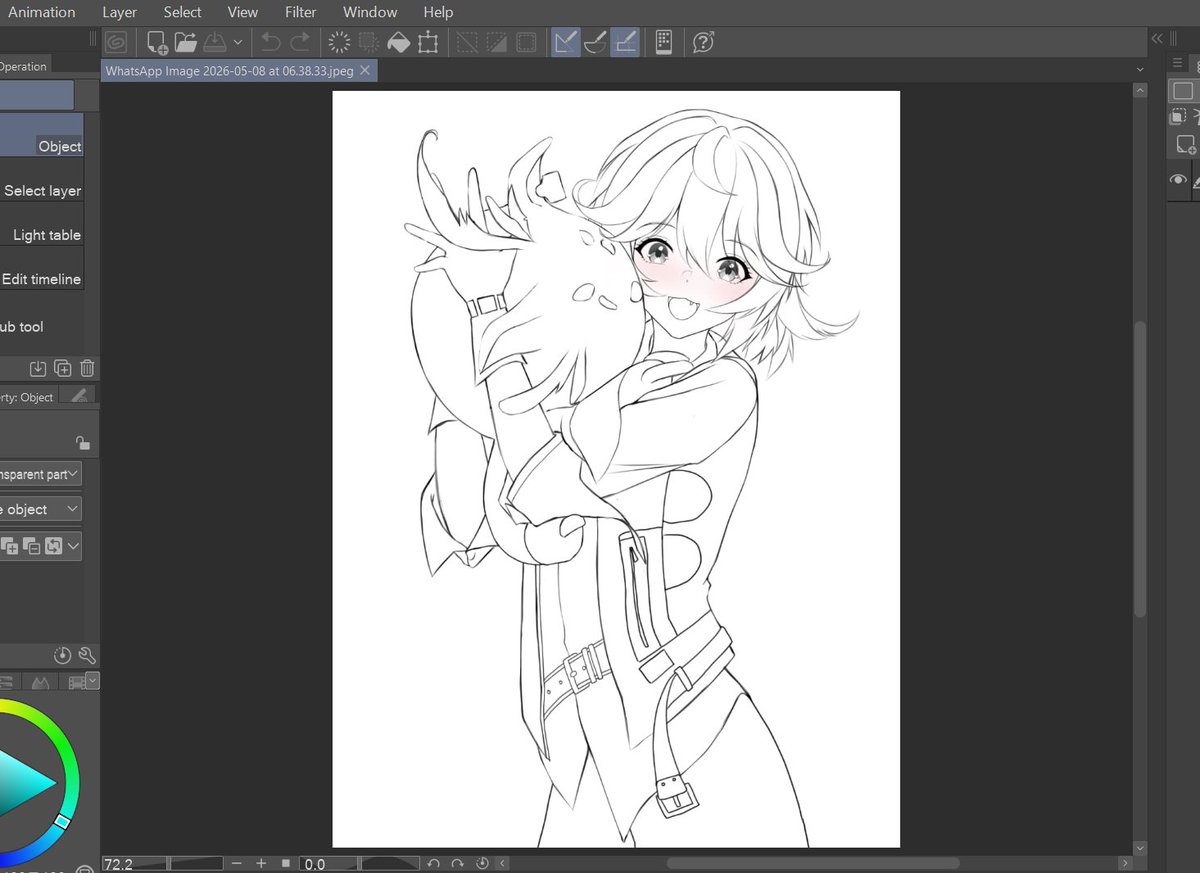The width and height of the screenshot is (1200, 873).
Task: Open the Layer menu
Action: click(x=119, y=12)
